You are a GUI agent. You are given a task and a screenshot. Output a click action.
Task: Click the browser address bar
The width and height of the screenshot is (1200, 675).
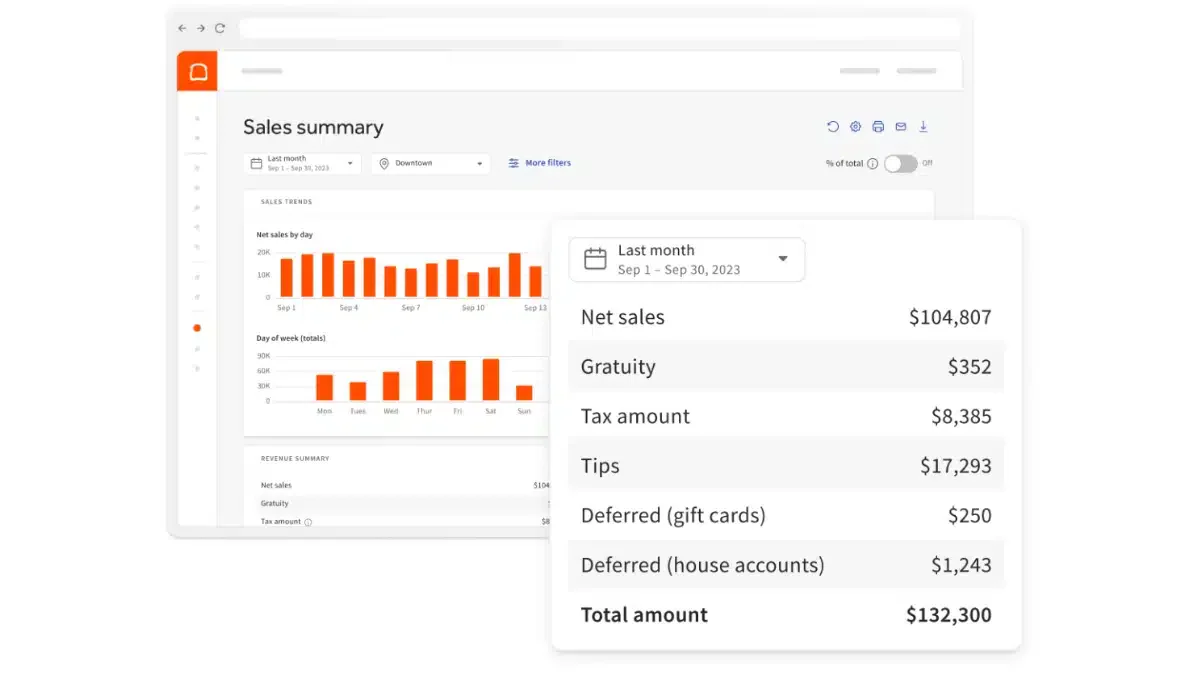(x=599, y=28)
